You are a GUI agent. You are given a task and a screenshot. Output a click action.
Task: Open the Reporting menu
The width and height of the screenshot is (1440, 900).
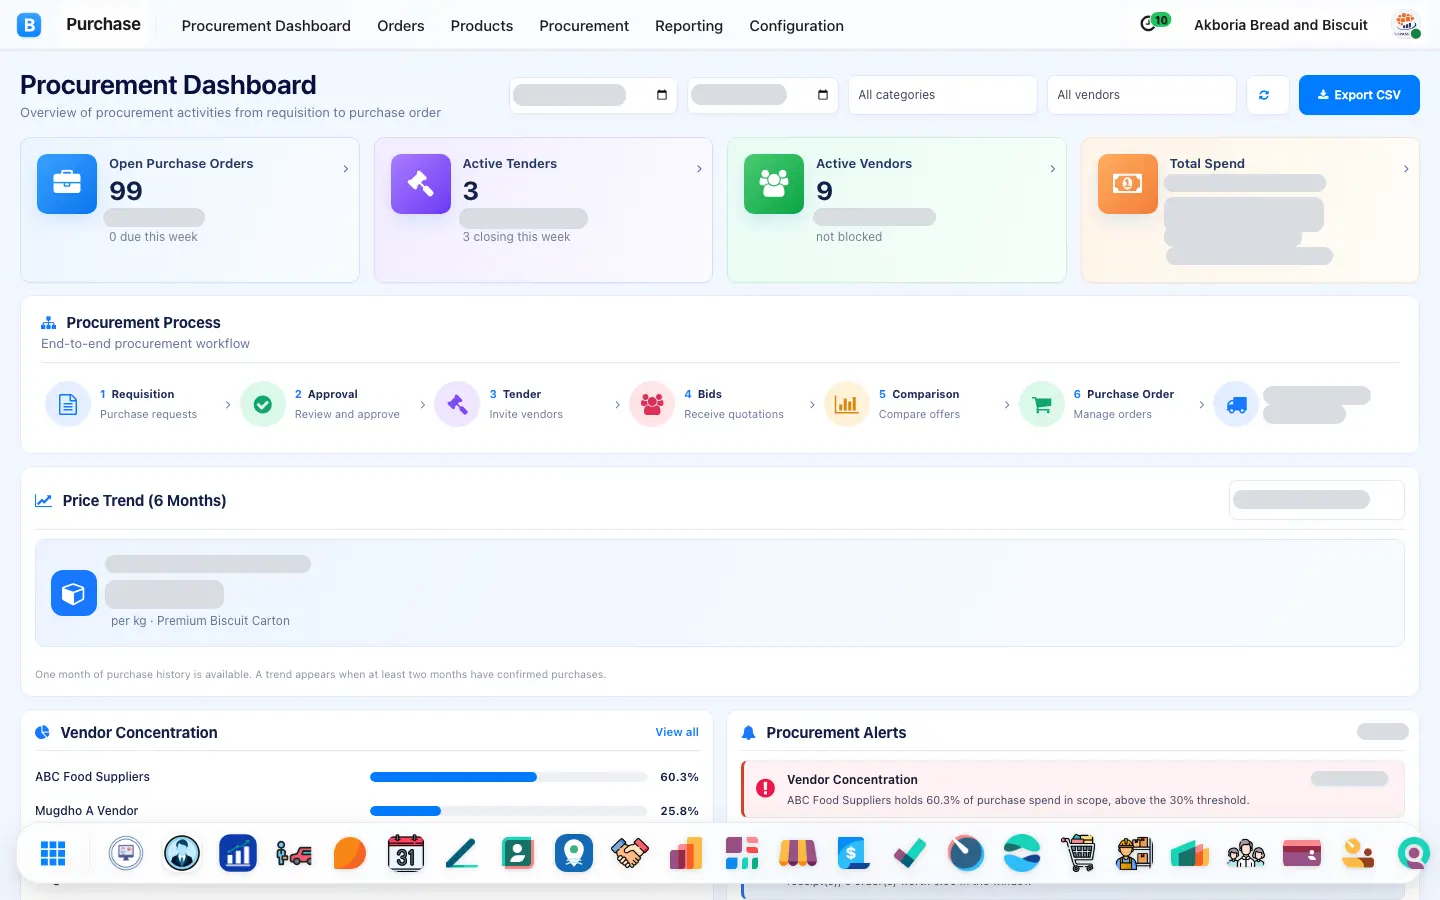(x=689, y=26)
